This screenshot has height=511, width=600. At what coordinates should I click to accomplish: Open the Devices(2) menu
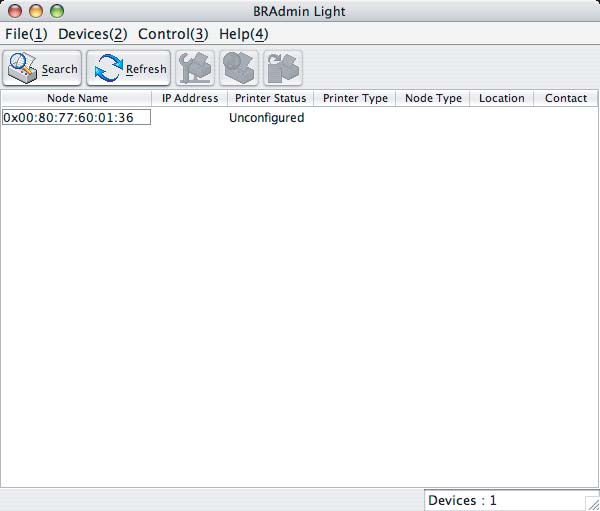pos(93,34)
